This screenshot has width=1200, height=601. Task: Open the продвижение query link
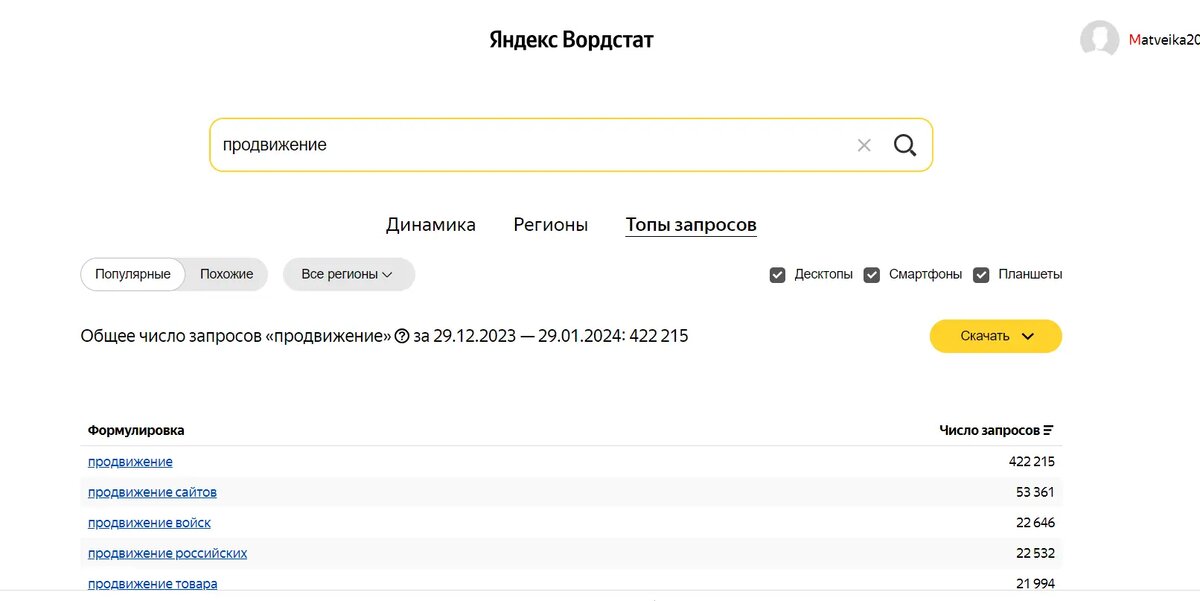130,462
